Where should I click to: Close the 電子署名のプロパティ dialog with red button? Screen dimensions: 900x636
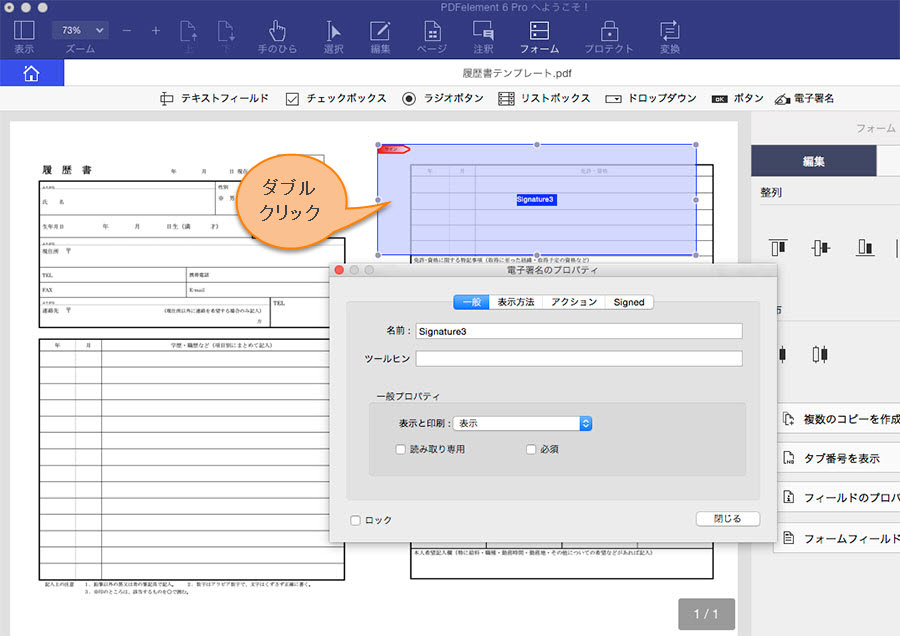339,270
